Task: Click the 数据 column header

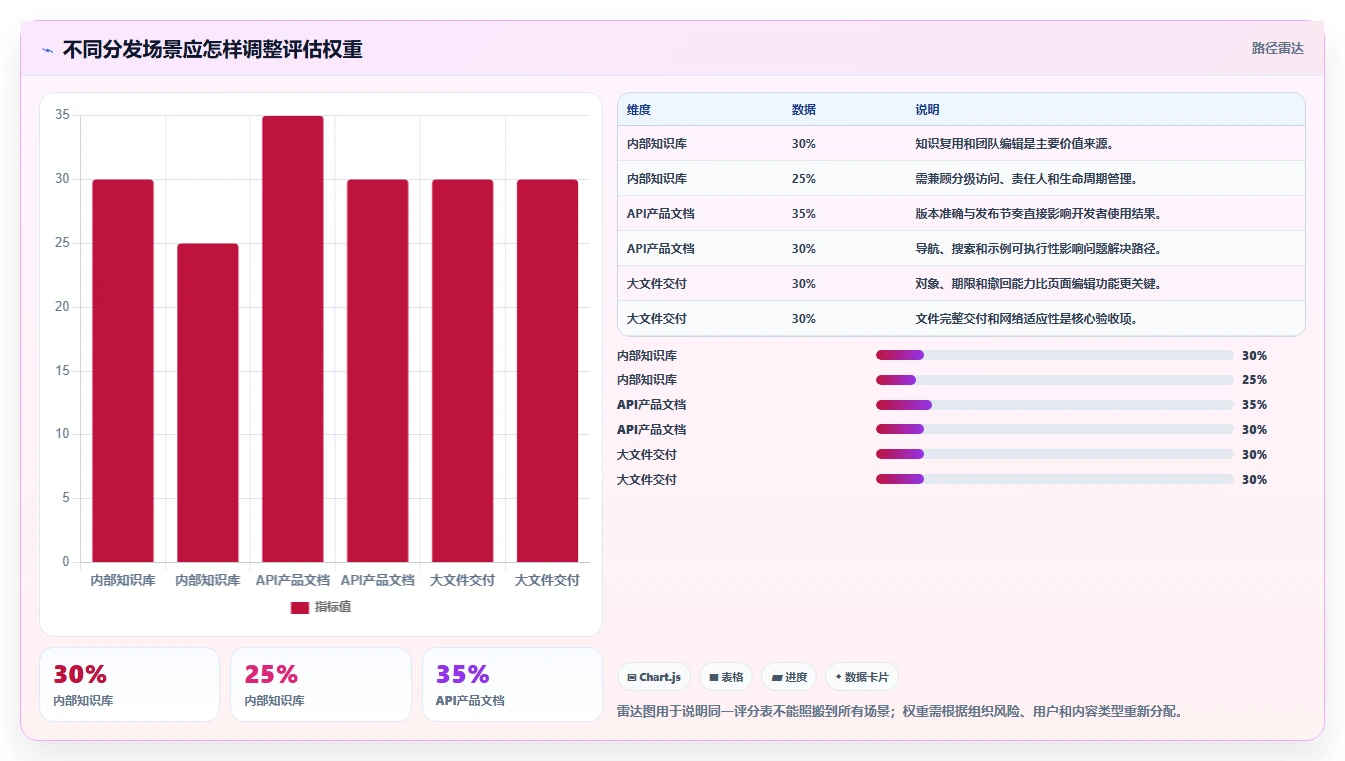Action: [804, 110]
